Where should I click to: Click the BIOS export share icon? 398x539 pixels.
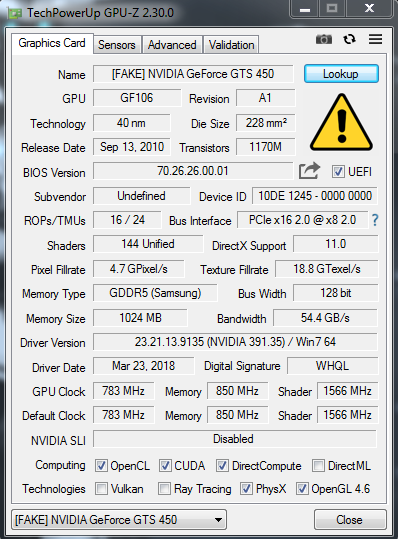309,171
